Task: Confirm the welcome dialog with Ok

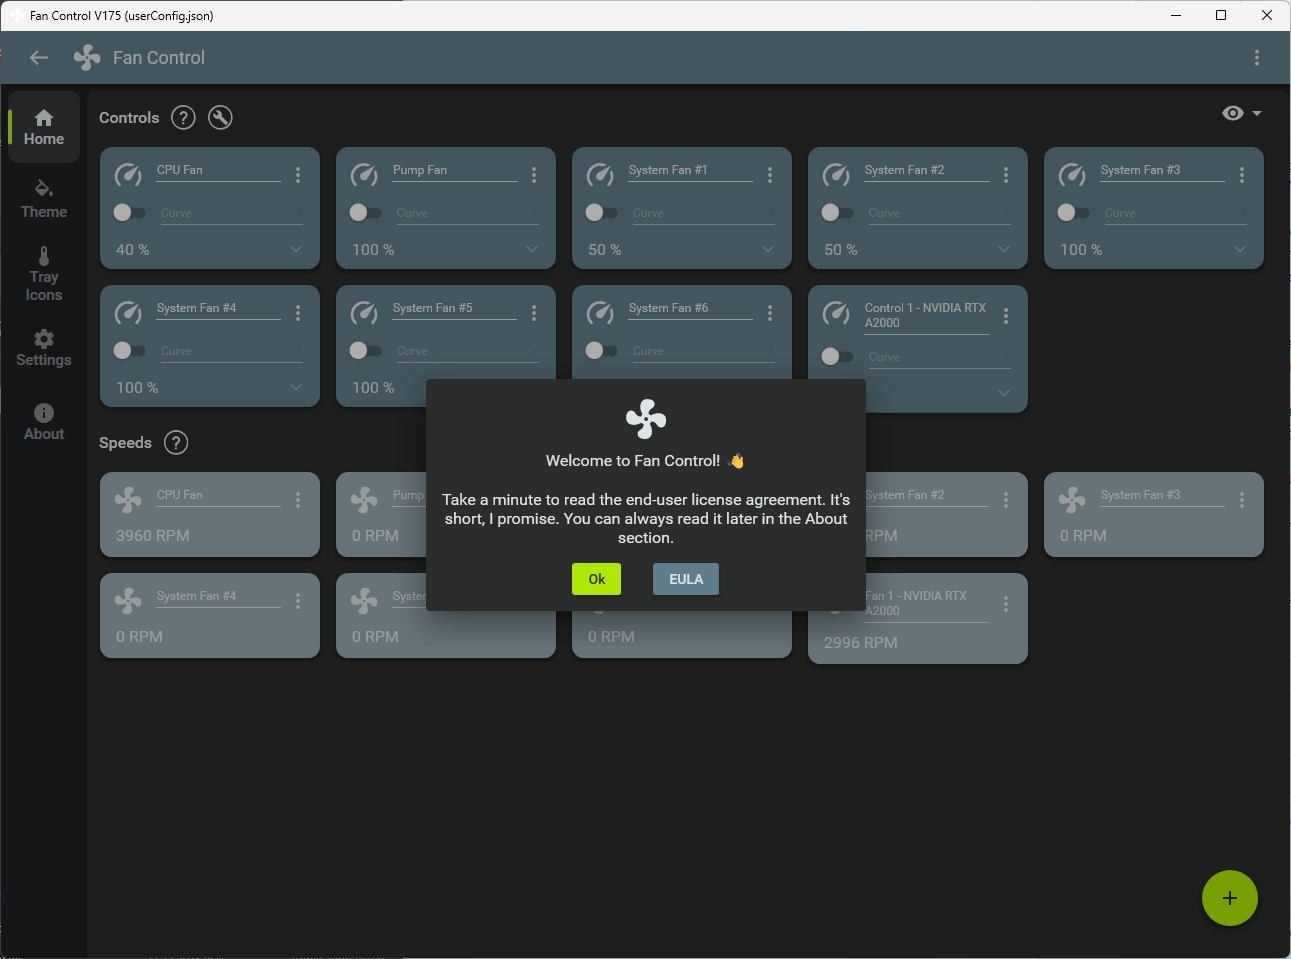Action: pyautogui.click(x=596, y=579)
